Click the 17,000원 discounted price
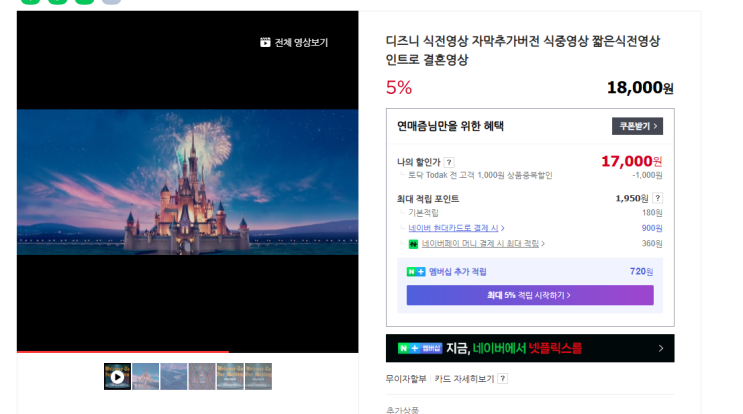 point(631,162)
